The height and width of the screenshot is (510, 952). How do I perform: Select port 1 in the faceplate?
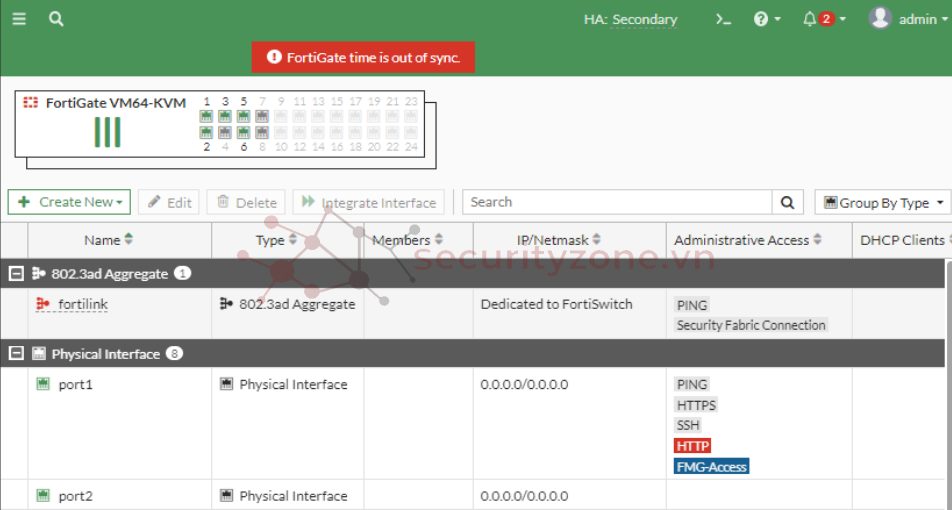[206, 116]
